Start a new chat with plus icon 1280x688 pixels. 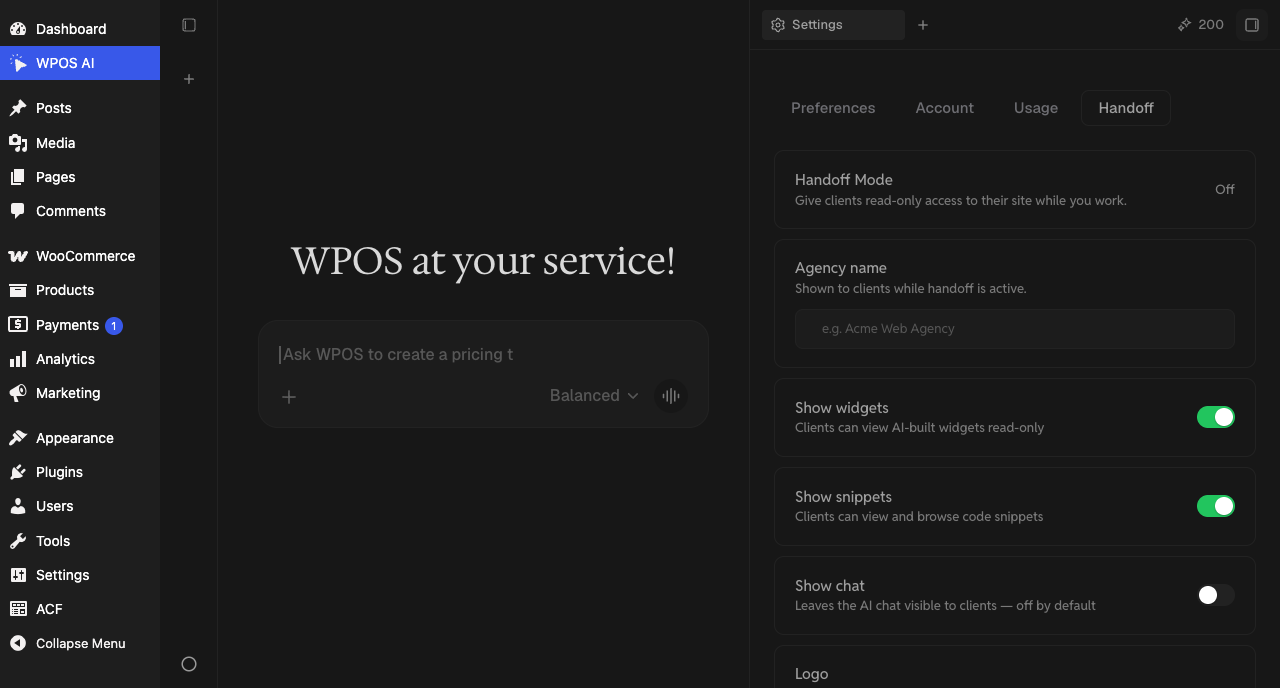[x=189, y=79]
